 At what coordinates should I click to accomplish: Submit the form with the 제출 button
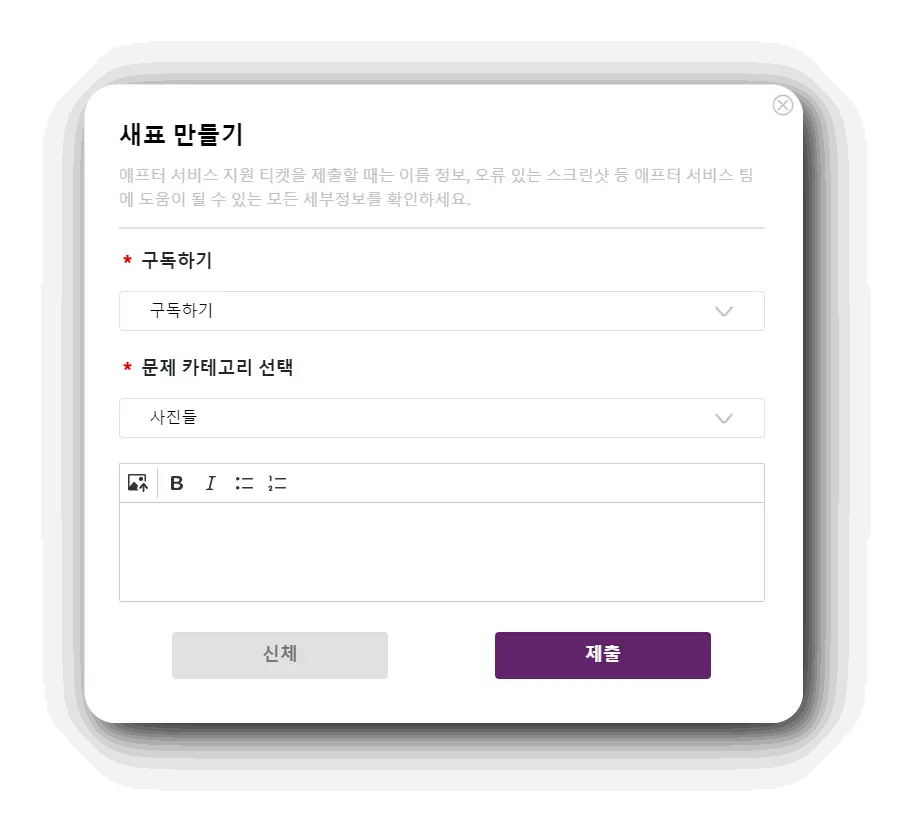click(602, 654)
